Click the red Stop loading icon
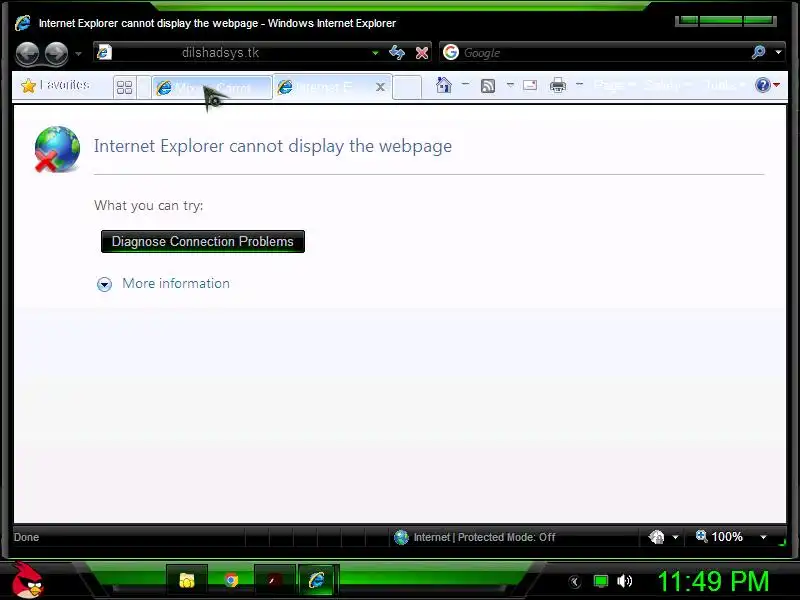 pyautogui.click(x=422, y=53)
